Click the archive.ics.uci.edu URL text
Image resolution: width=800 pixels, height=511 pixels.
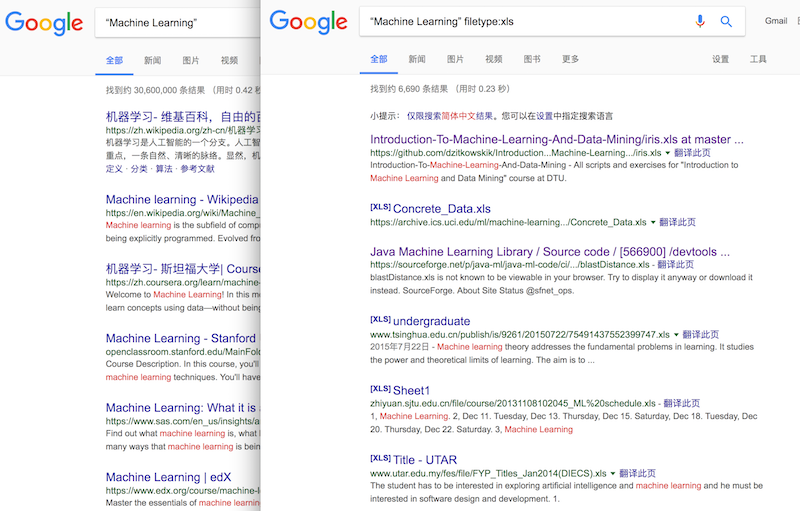[x=508, y=222]
